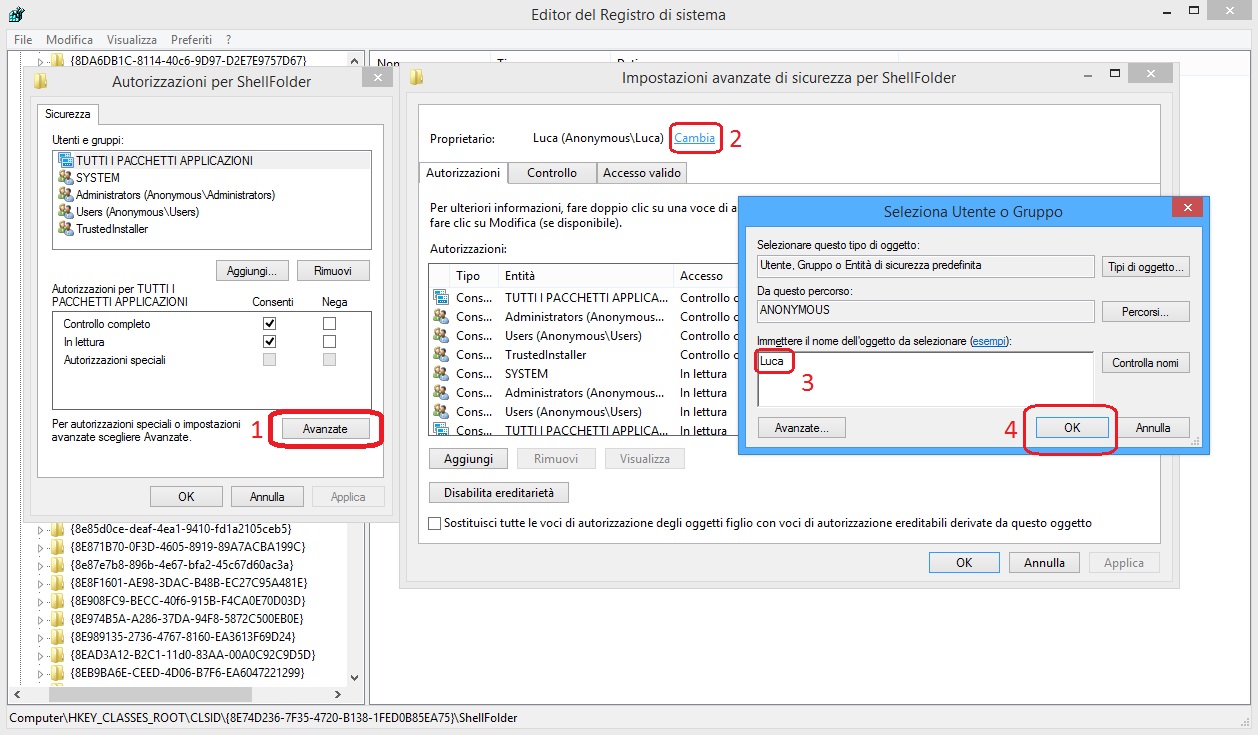Click Disabilita ereditarietà button
Image resolution: width=1258 pixels, height=735 pixels.
(499, 493)
